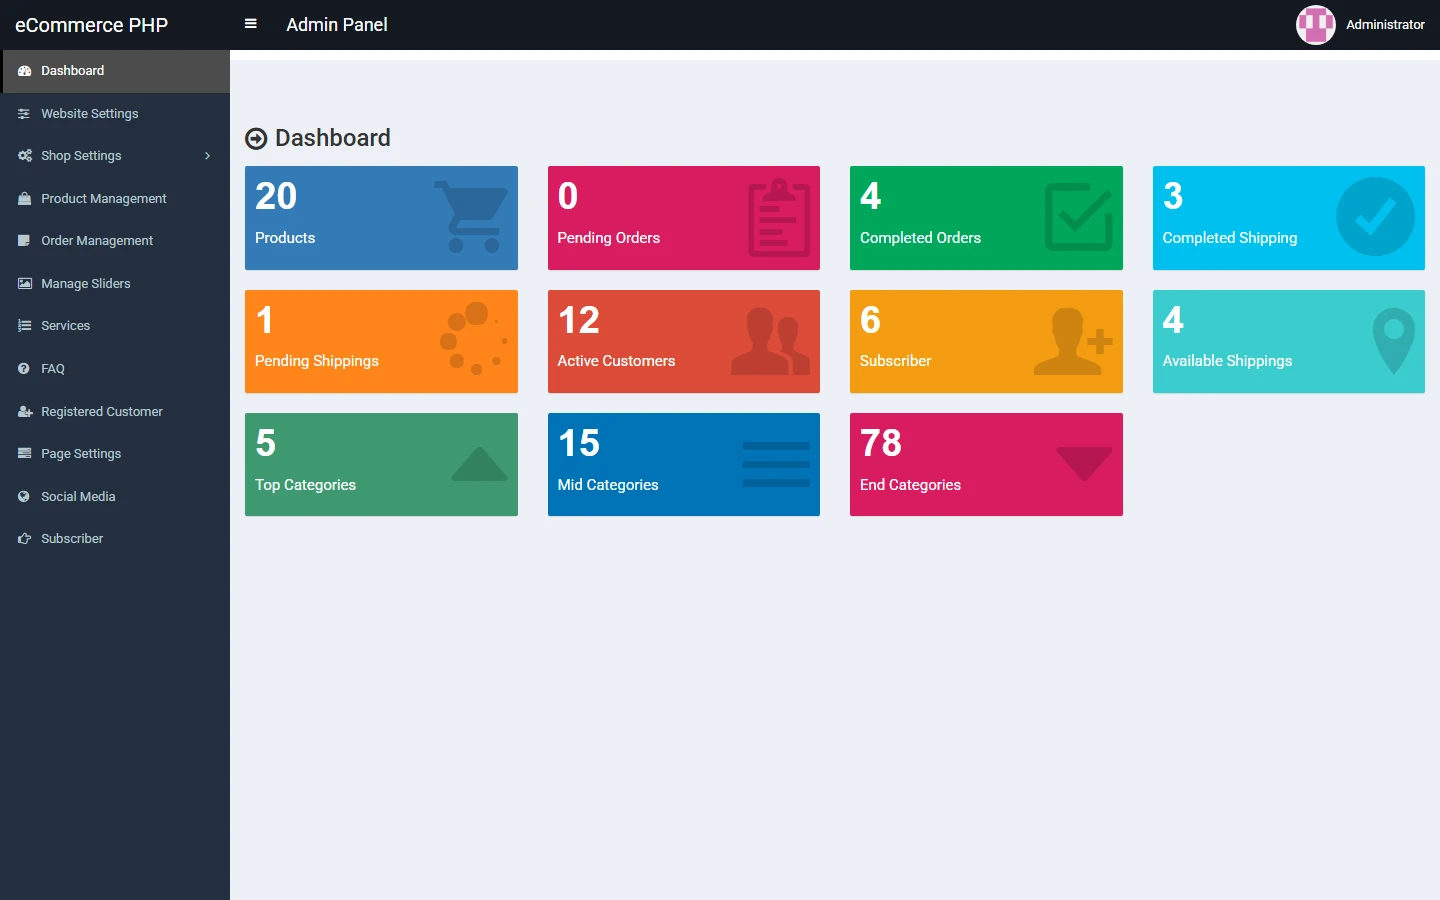Click the Completed Shipping label
Screen dimensions: 1440x900
pos(1230,238)
